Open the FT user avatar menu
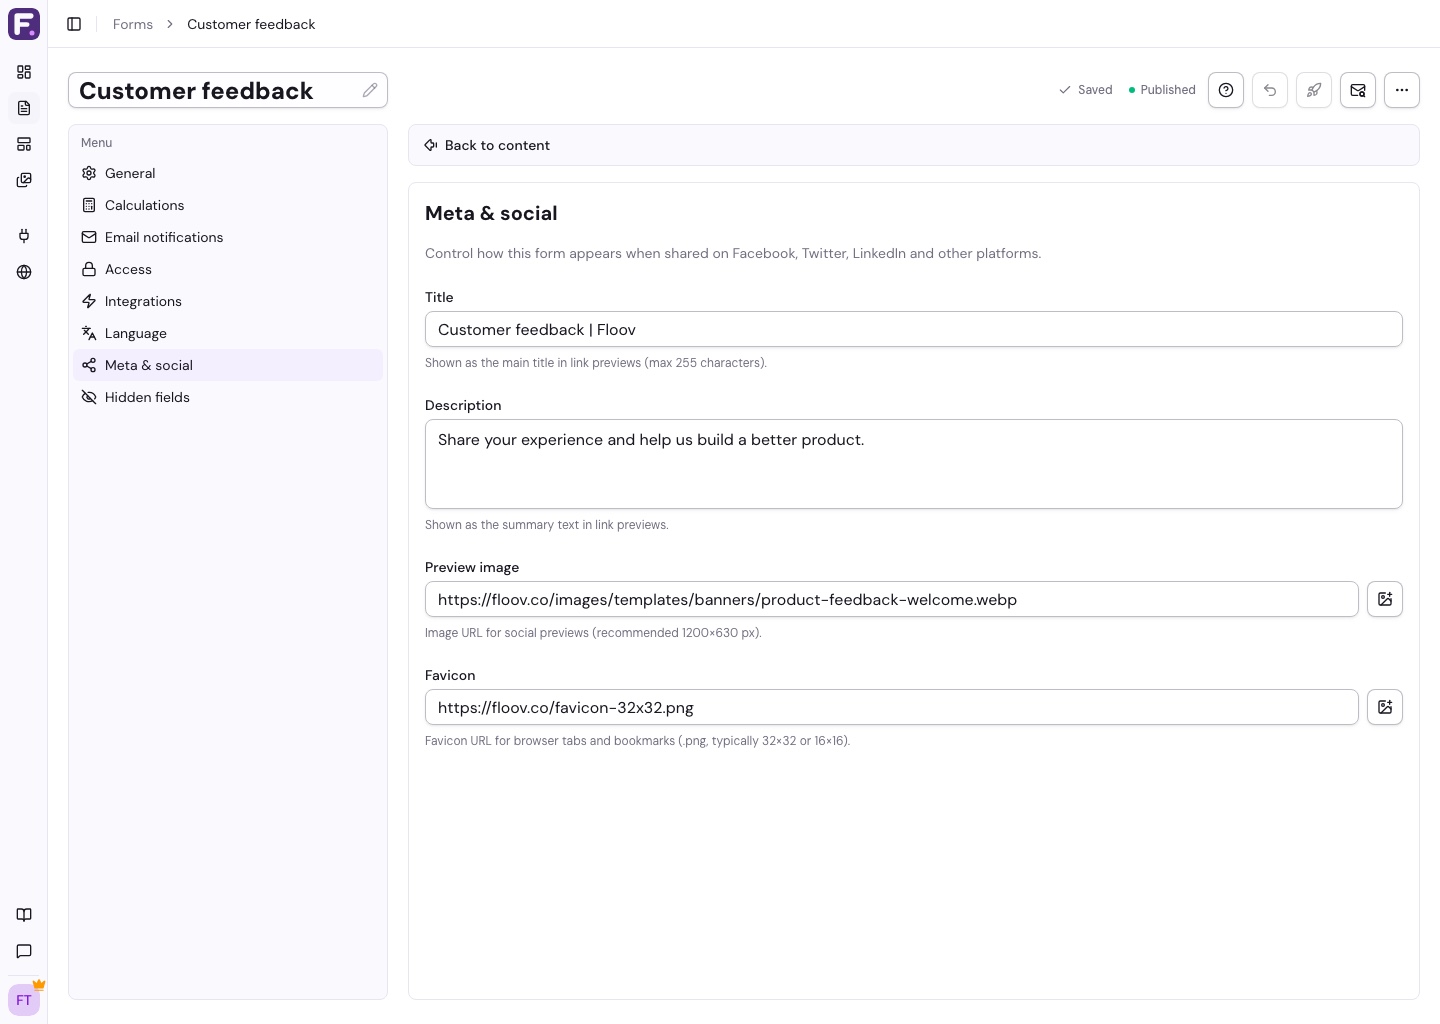 [x=24, y=1000]
